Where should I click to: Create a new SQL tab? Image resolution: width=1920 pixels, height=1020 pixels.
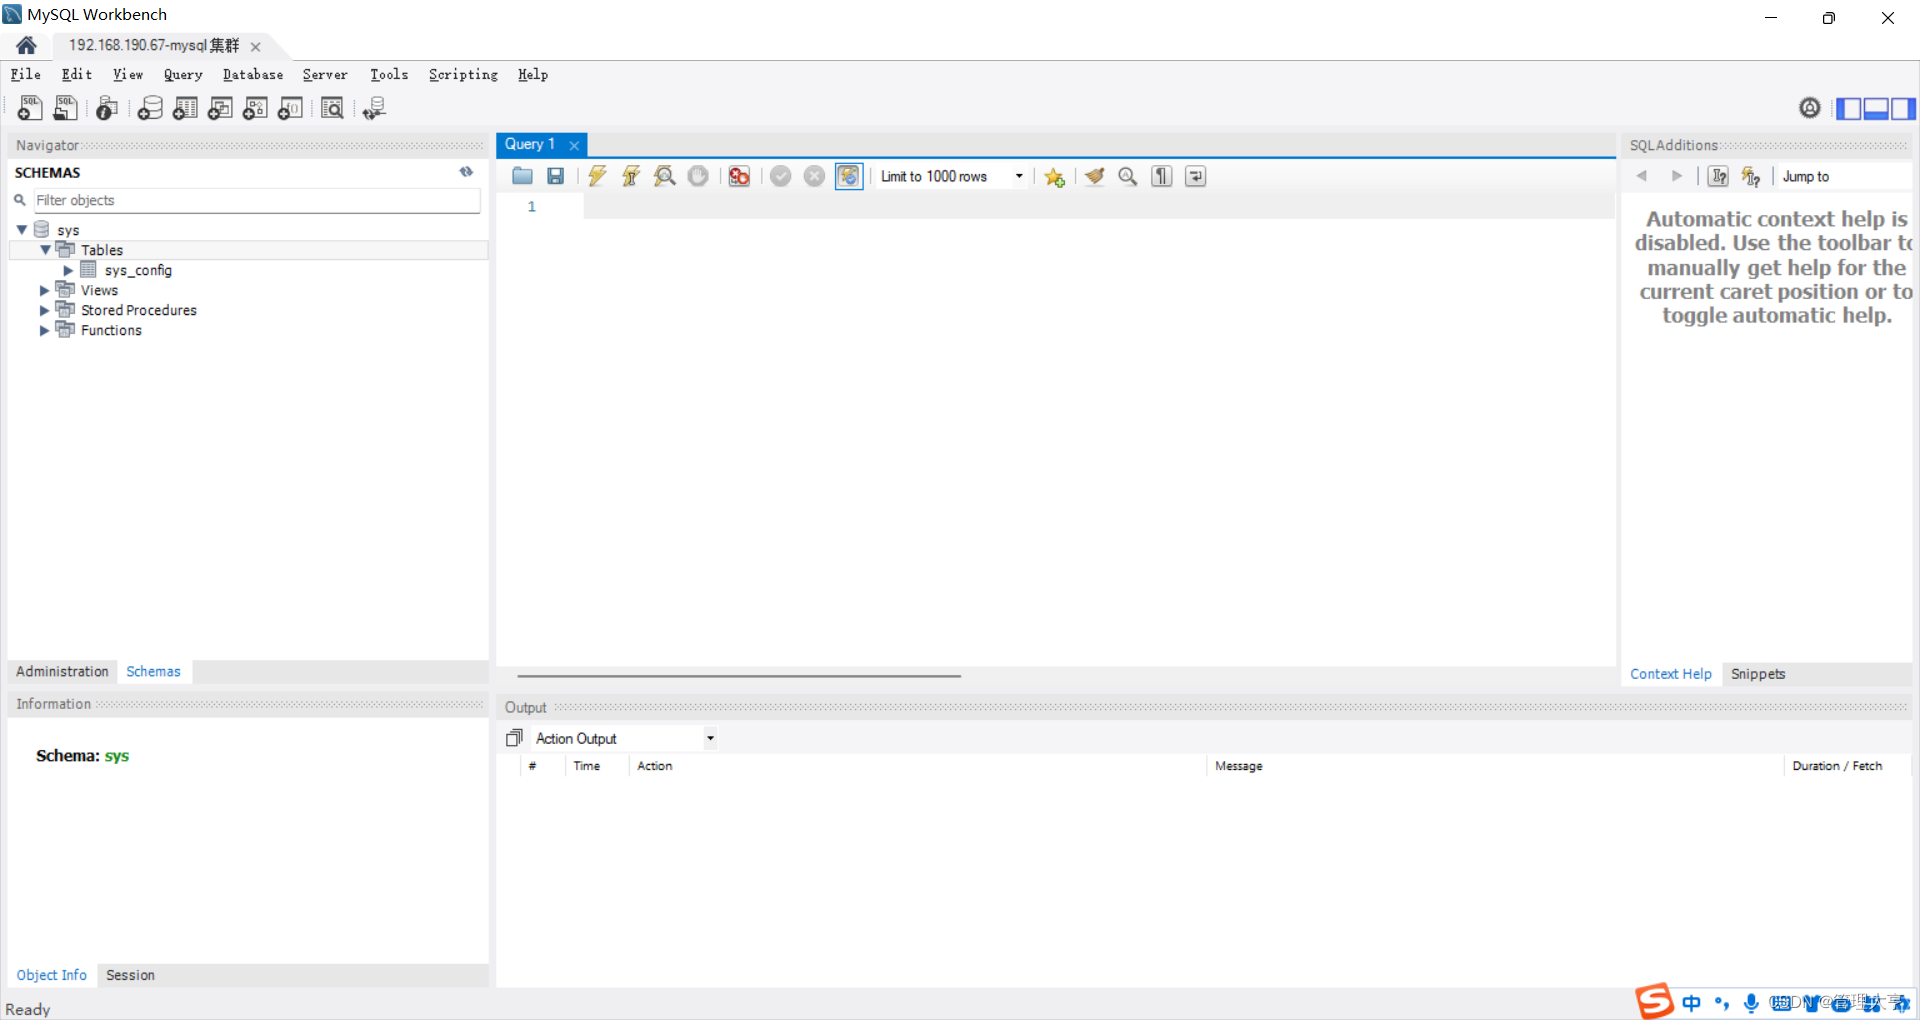point(29,108)
